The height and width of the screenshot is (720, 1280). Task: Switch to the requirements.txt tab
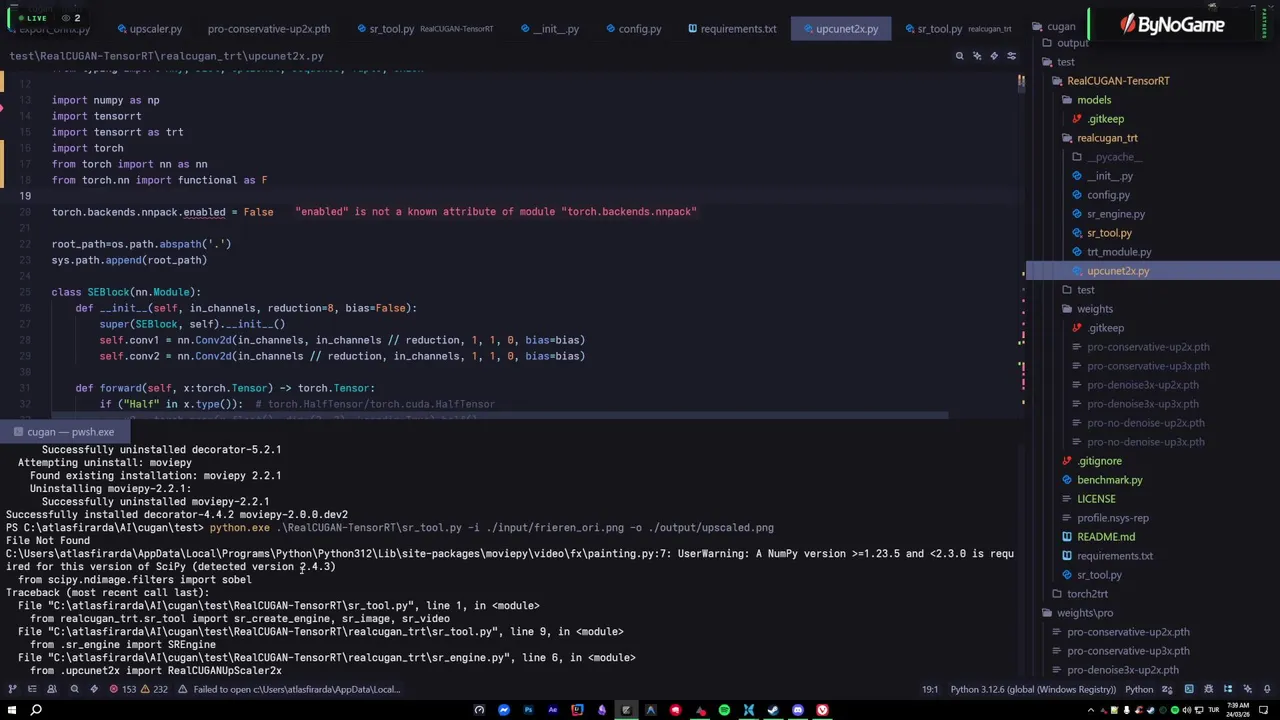click(x=731, y=29)
